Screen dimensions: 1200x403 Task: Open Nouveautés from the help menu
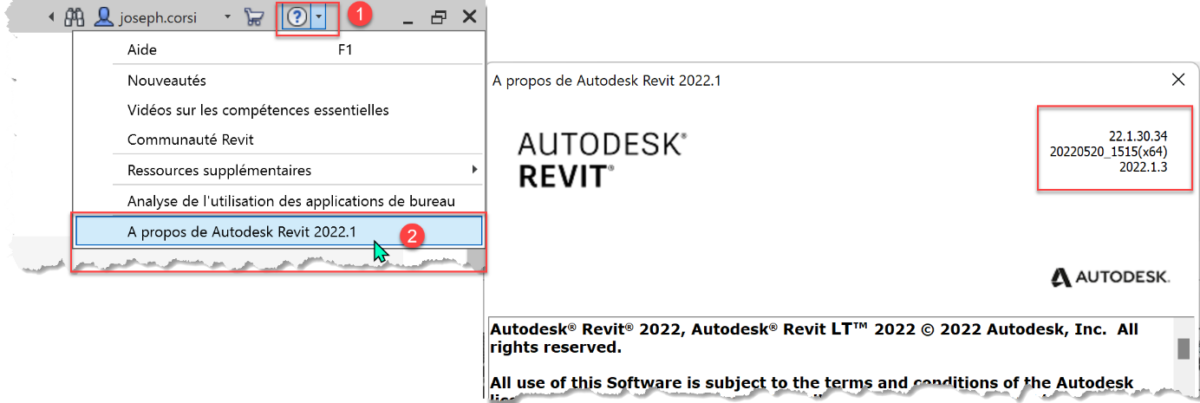(x=166, y=80)
